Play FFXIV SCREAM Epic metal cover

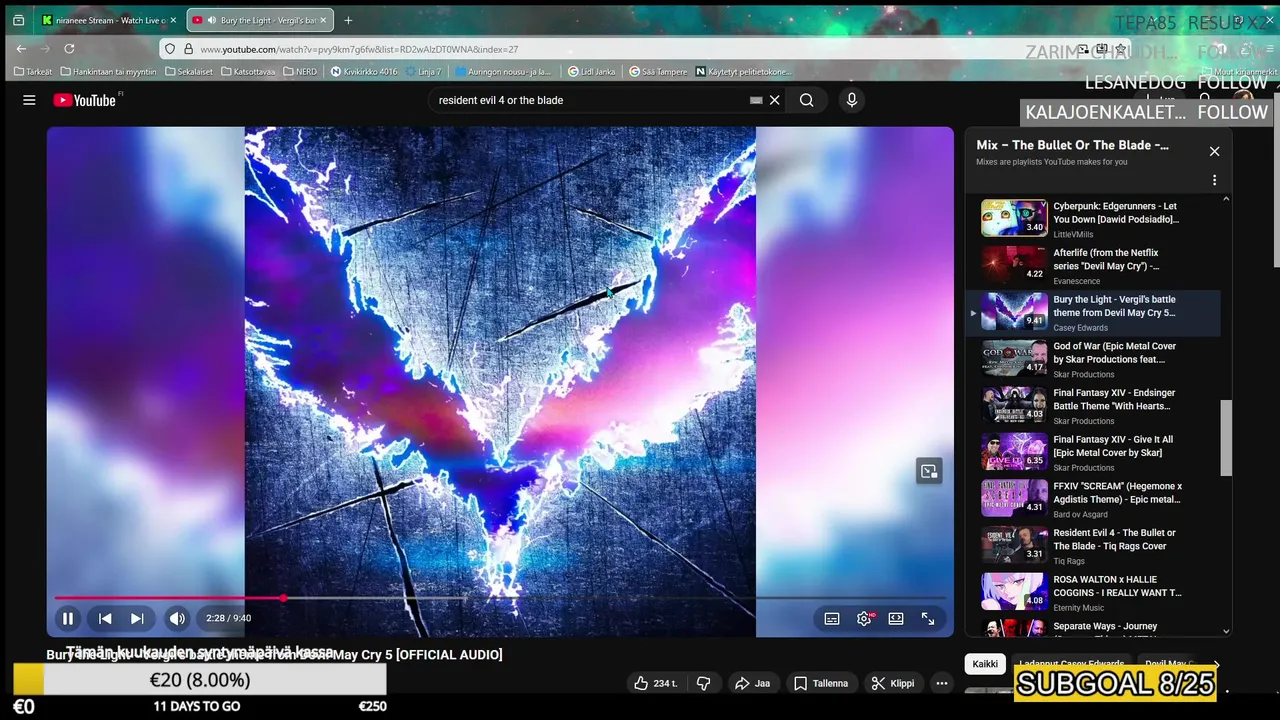tap(1094, 498)
